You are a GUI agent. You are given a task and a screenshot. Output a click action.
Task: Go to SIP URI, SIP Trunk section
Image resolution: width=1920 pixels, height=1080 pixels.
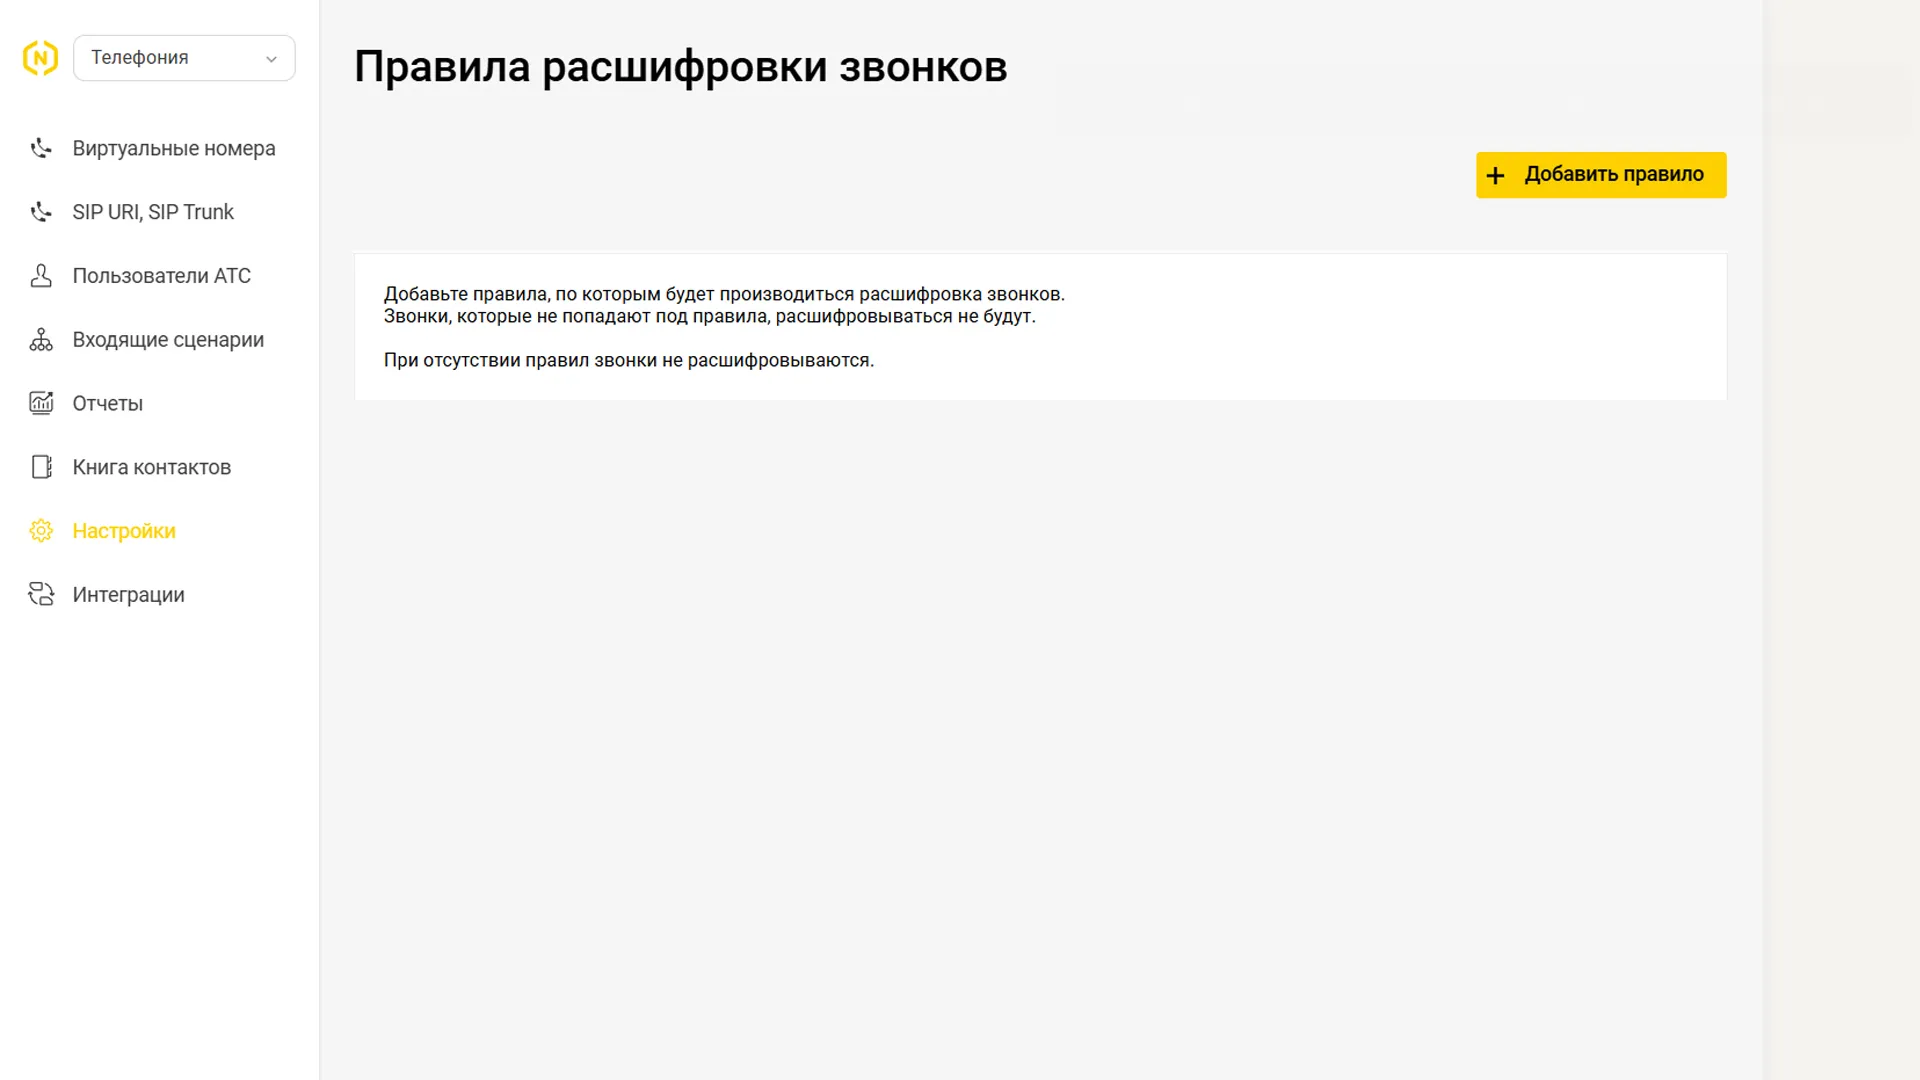tap(152, 212)
